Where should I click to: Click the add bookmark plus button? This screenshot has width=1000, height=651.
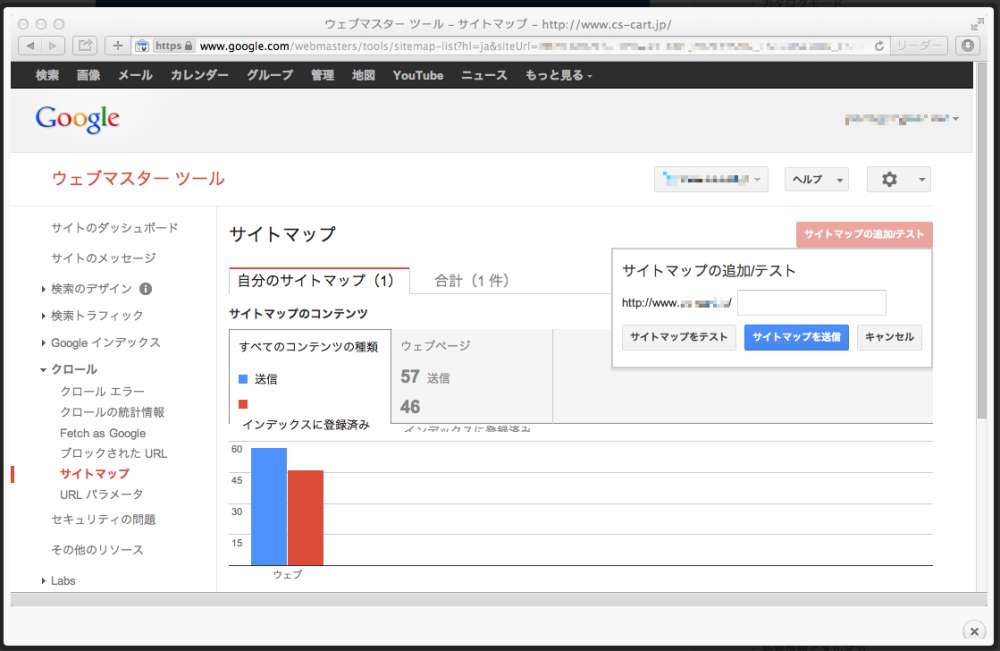[x=117, y=45]
